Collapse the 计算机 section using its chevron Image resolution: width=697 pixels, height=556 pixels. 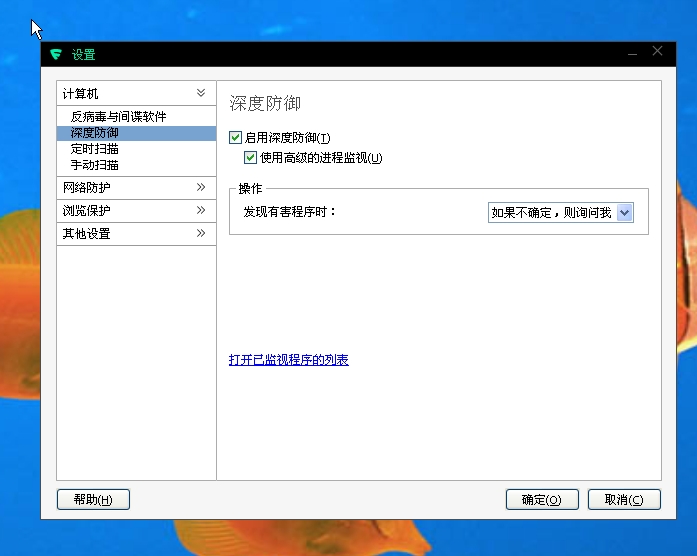(201, 93)
